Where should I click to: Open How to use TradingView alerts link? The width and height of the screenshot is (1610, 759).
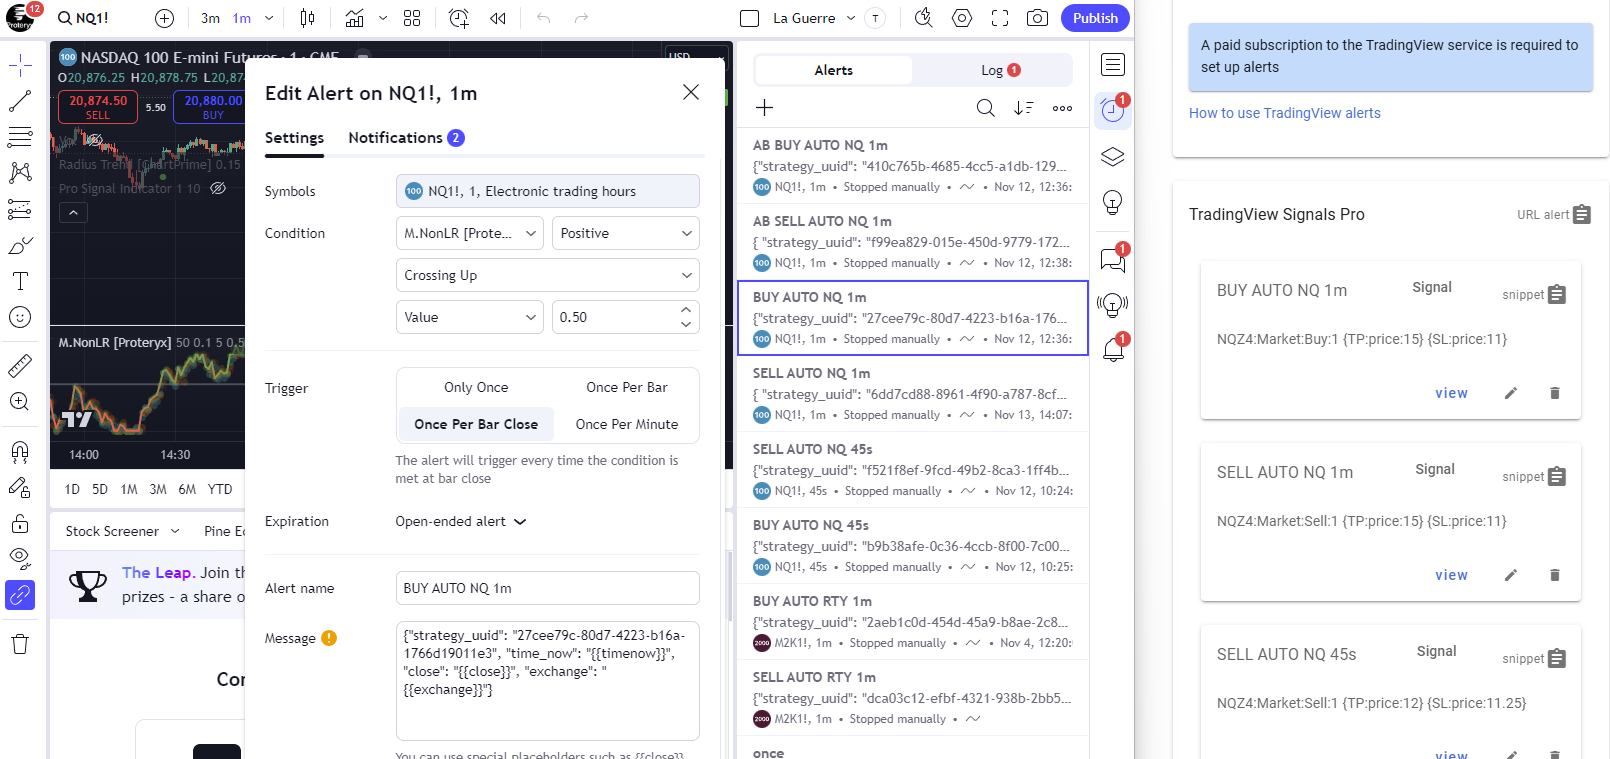click(1284, 113)
